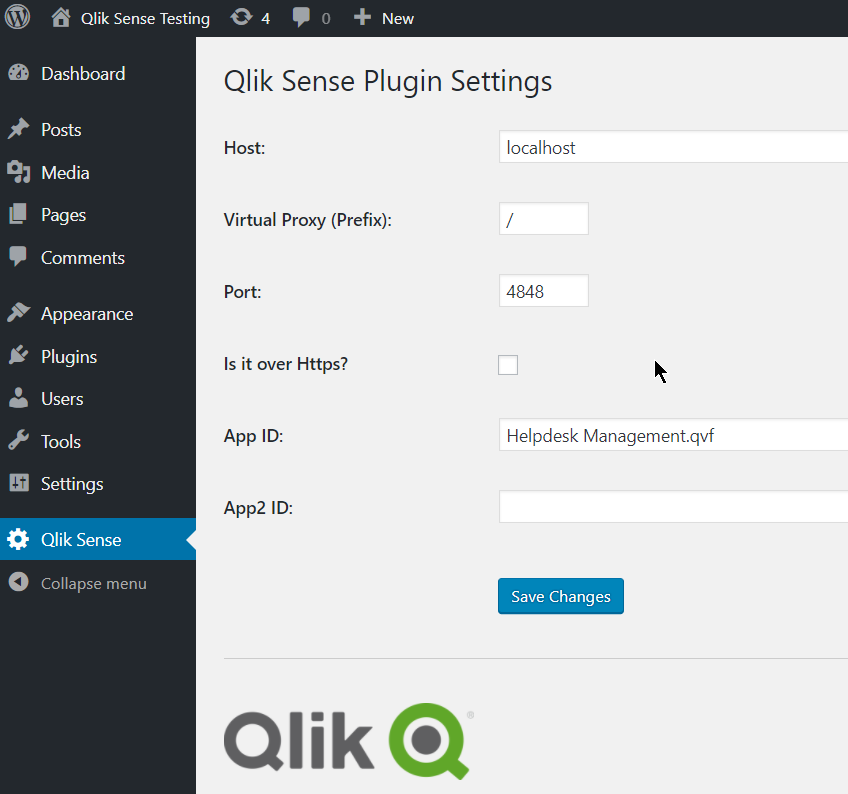Screen dimensions: 848x794
Task: Click the home icon beside Qlik Sense Testing
Action: tap(61, 18)
